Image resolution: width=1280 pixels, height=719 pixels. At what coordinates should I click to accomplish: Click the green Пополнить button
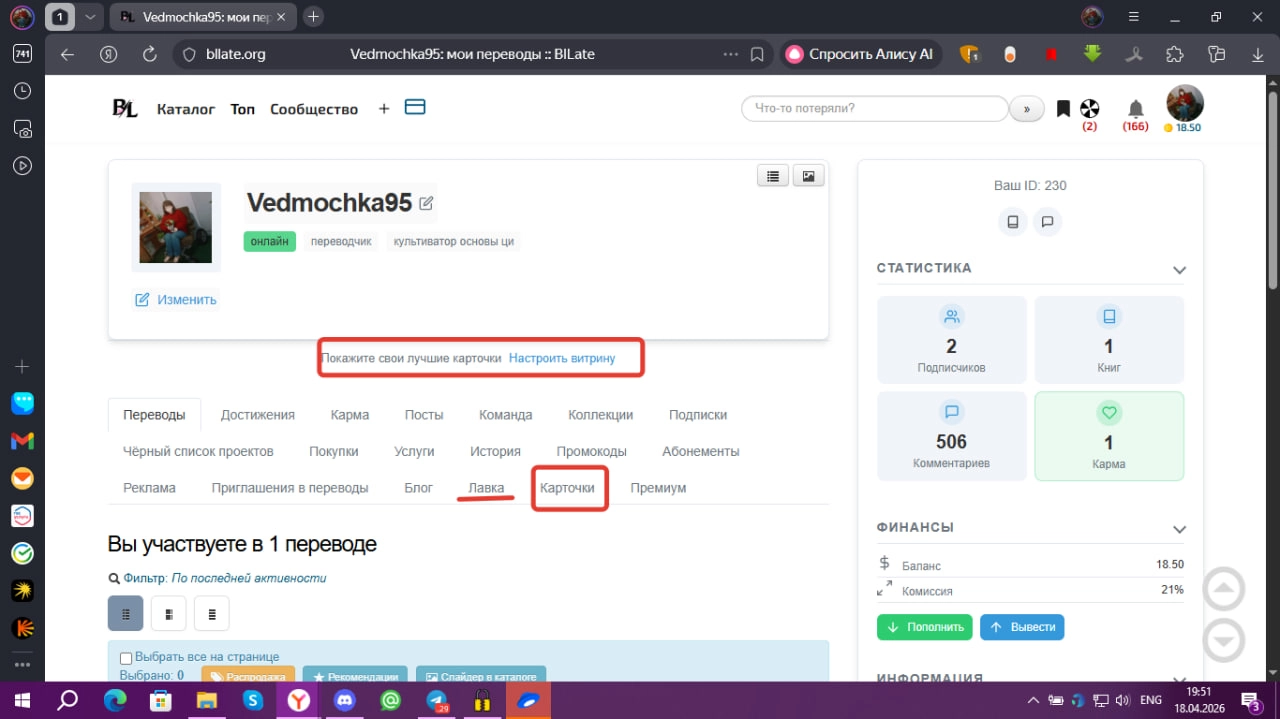(x=924, y=627)
